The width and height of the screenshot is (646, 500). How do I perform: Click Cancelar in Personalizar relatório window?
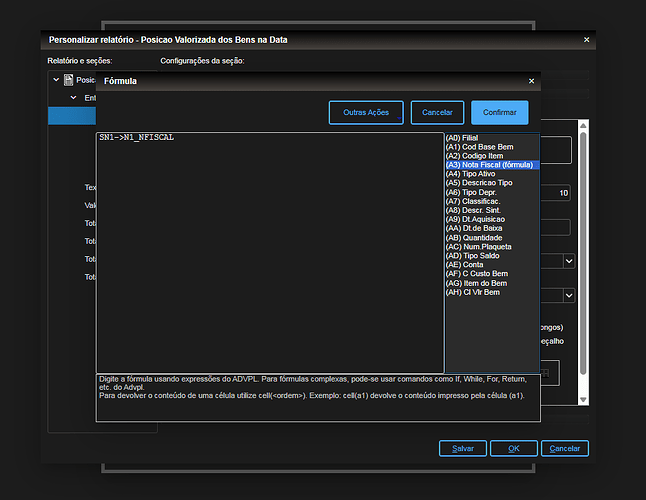tap(564, 449)
